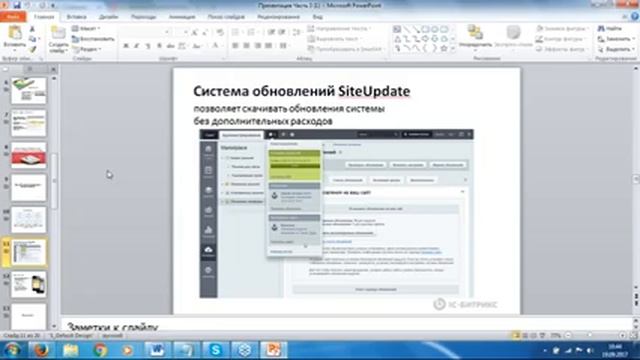Click the Justify text icon
This screenshot has height=360, width=640.
268,46
